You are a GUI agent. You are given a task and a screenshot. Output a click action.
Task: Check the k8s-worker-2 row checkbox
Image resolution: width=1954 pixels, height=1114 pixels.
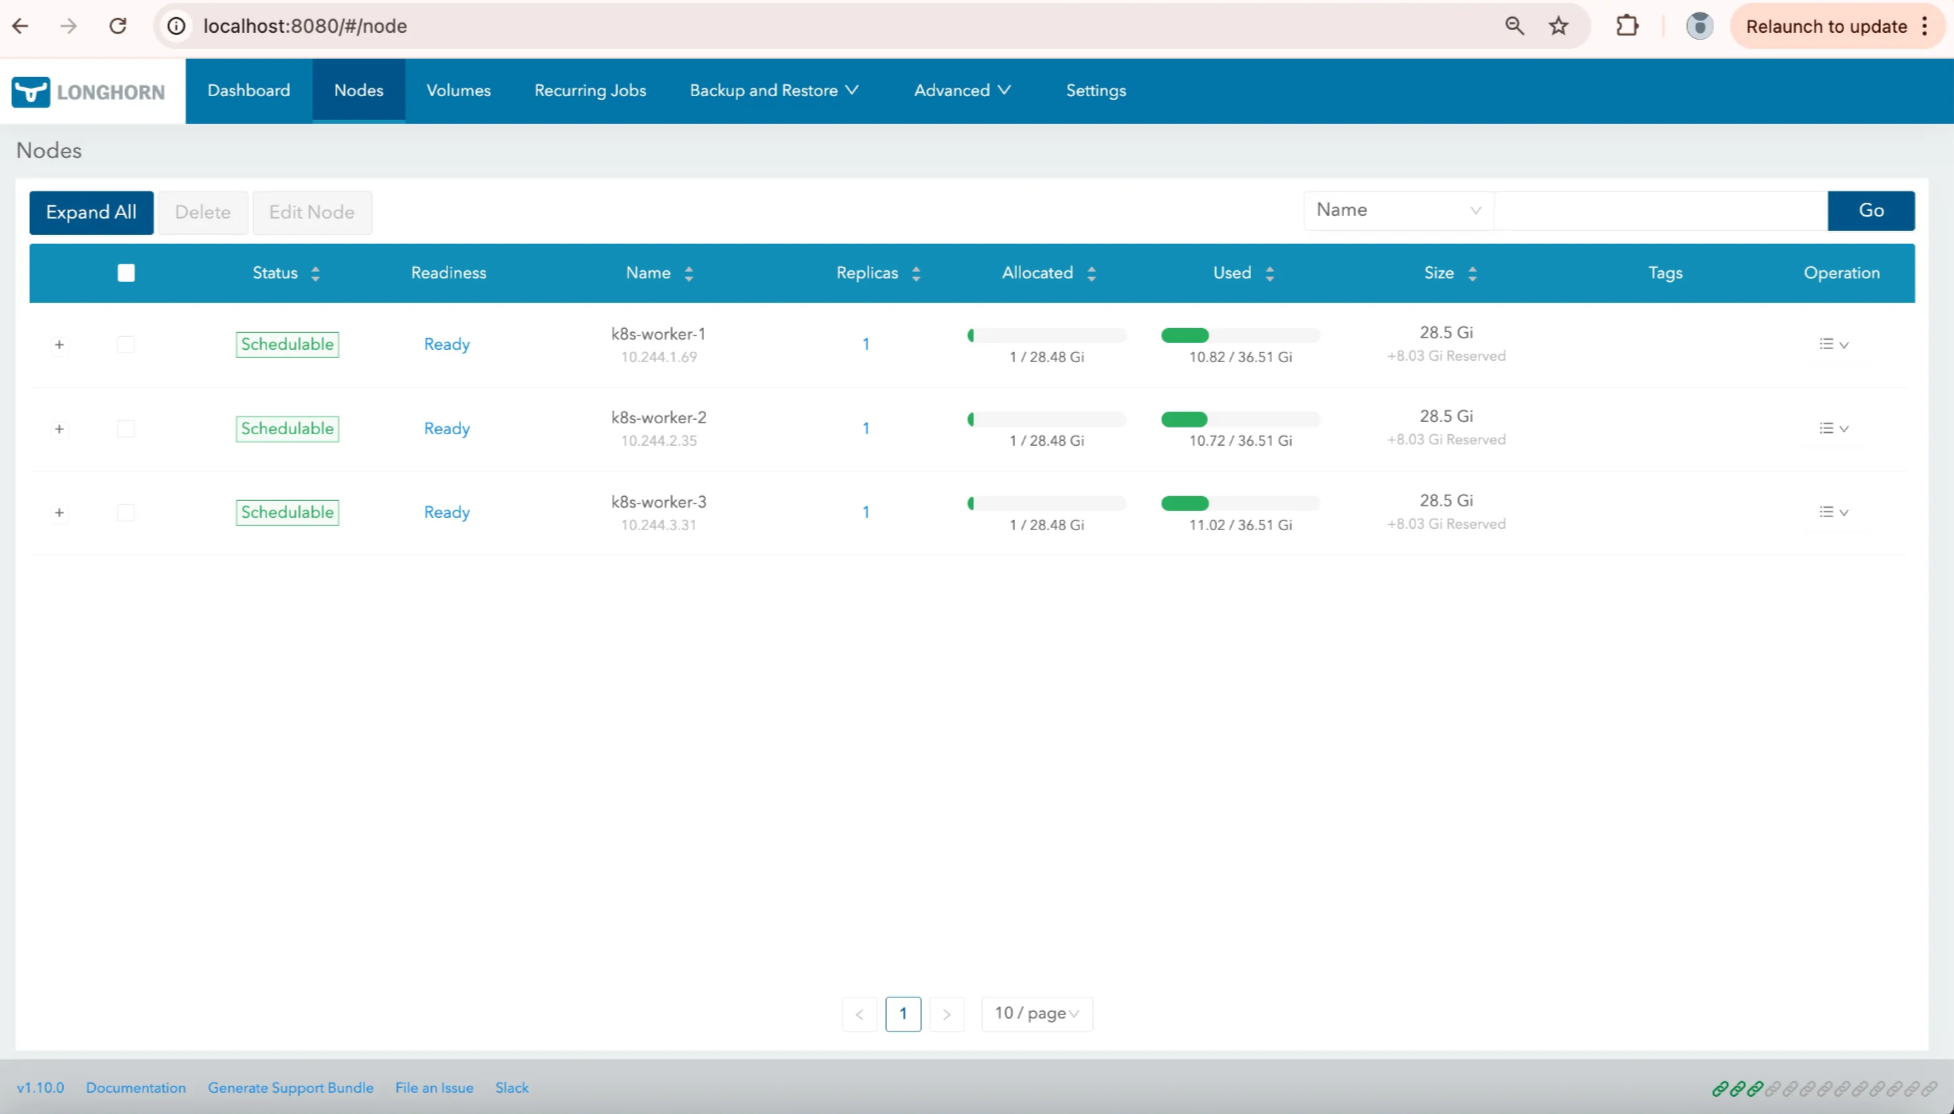126,428
